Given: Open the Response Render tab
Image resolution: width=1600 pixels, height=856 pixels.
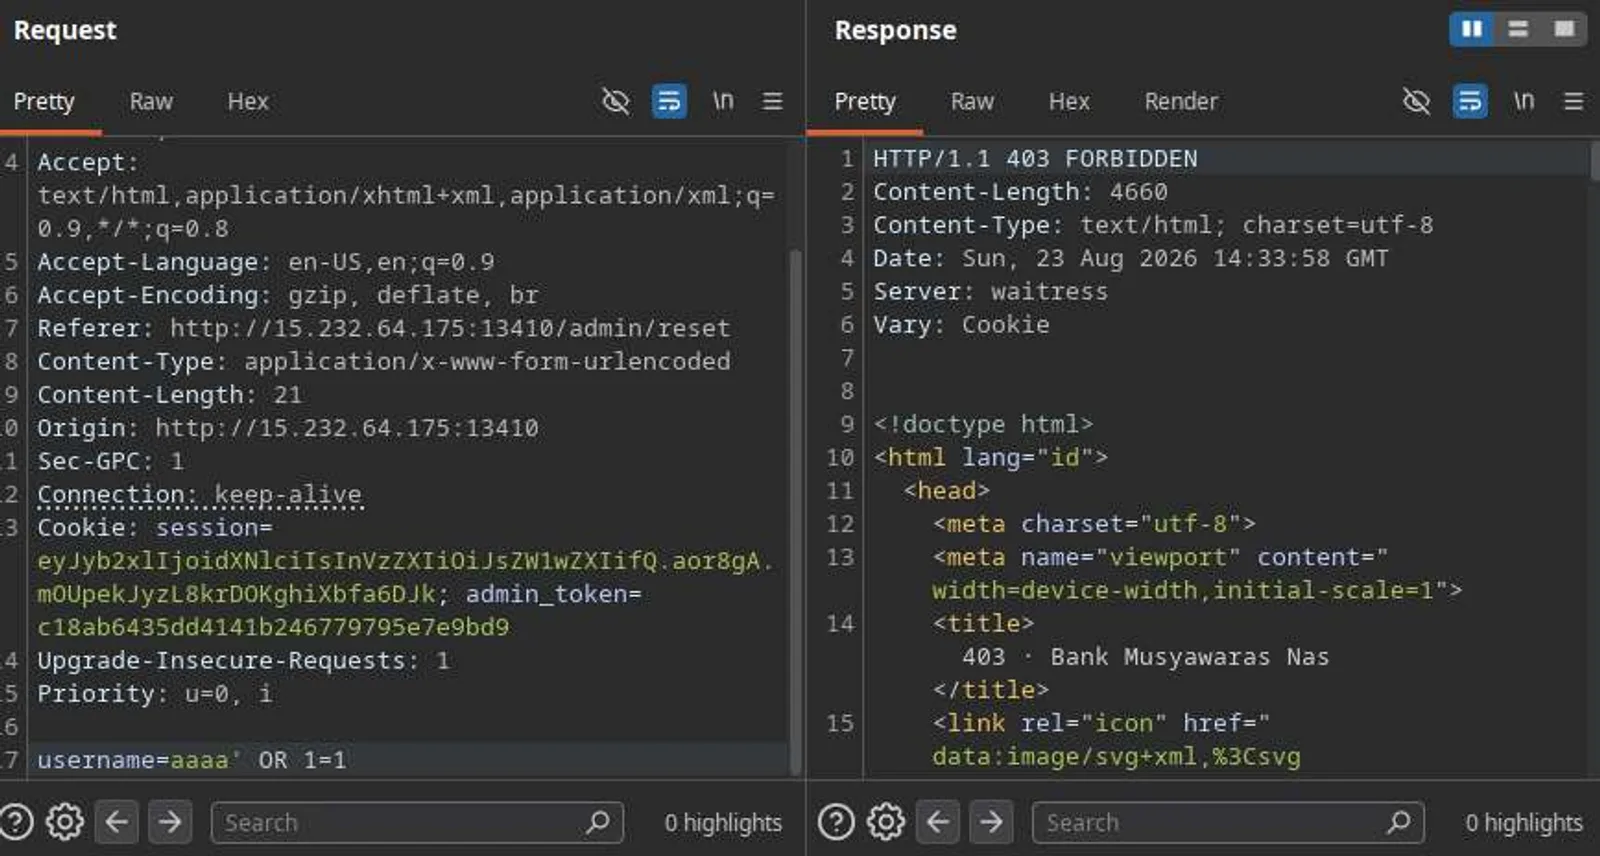Looking at the screenshot, I should tap(1181, 101).
